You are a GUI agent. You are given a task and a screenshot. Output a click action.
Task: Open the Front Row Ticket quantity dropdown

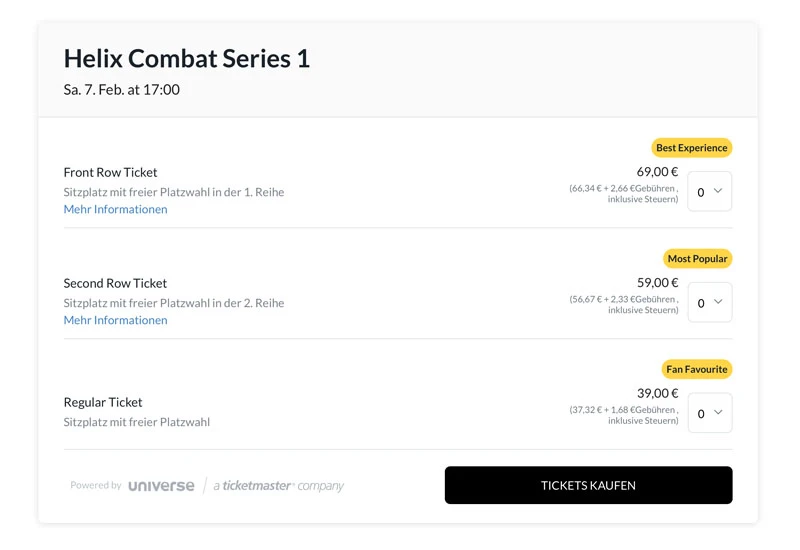709,192
